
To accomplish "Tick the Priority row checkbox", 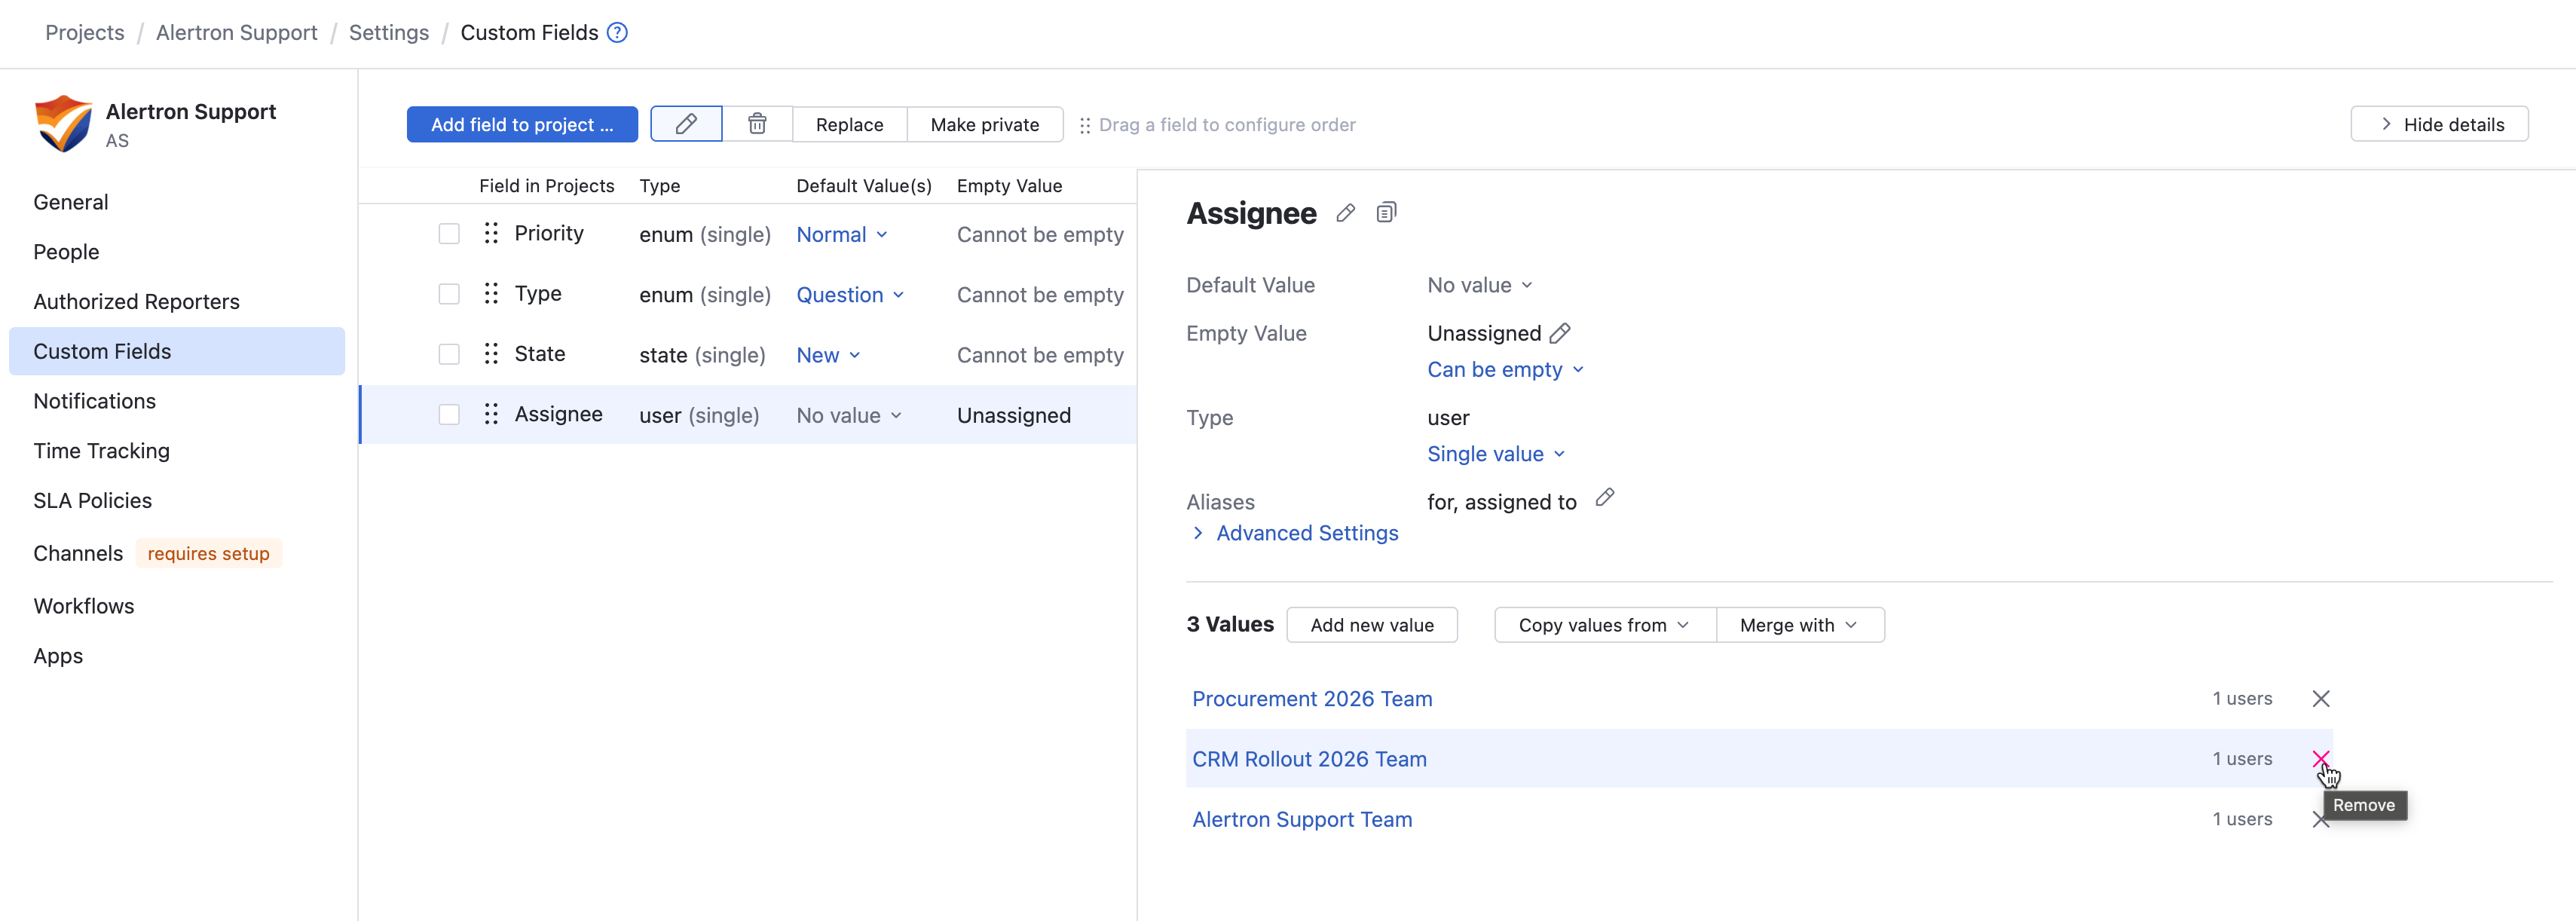I will [x=449, y=234].
